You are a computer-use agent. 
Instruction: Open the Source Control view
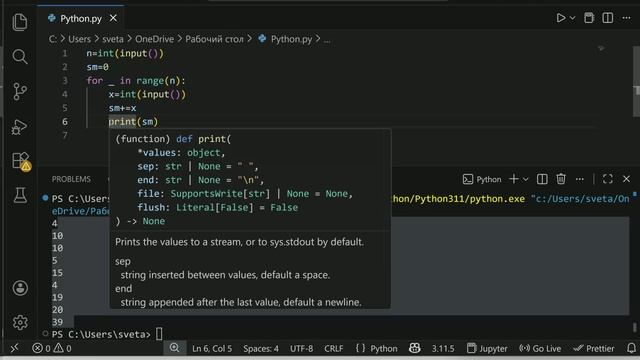coord(20,91)
